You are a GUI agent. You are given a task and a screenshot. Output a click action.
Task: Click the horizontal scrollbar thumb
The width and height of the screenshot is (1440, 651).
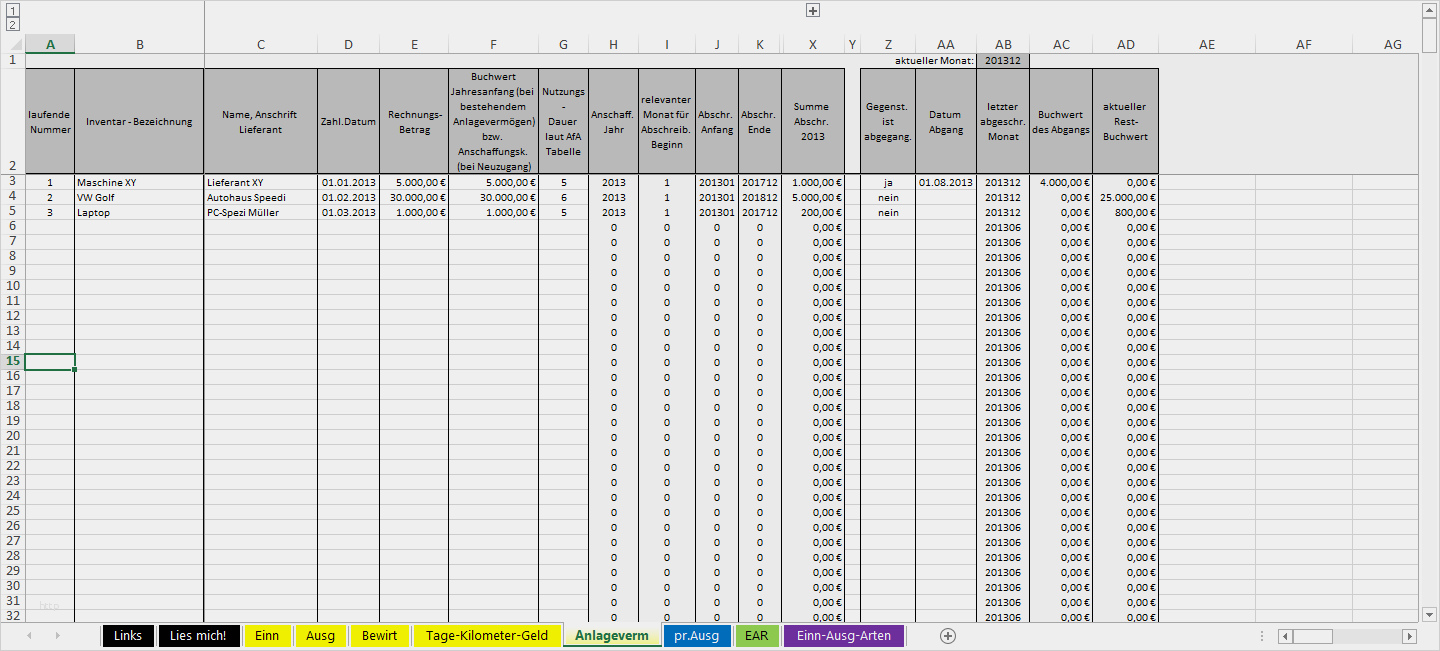tap(1313, 636)
